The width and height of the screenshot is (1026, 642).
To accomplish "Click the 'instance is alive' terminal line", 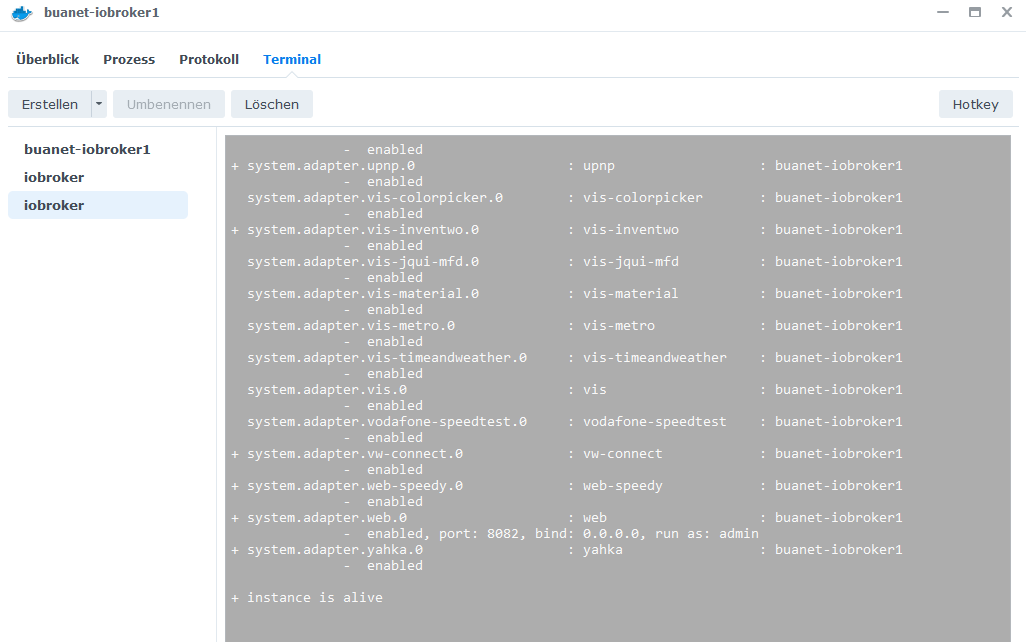I will 314,598.
